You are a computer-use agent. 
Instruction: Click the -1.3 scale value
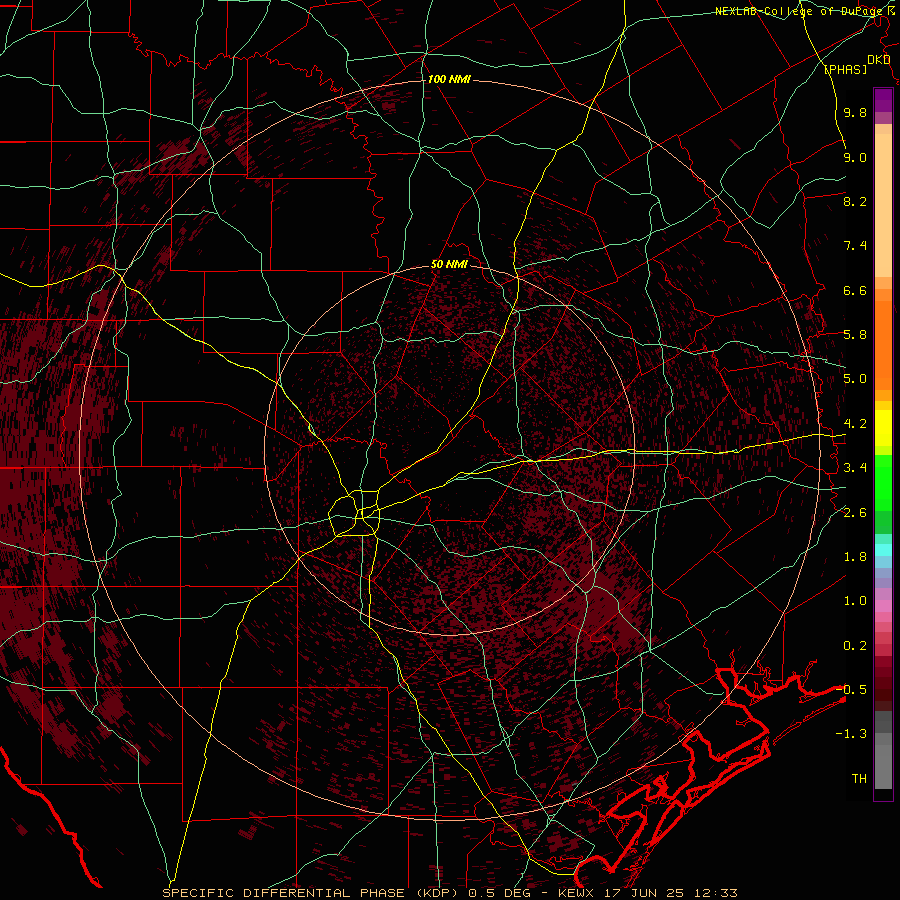tap(851, 734)
